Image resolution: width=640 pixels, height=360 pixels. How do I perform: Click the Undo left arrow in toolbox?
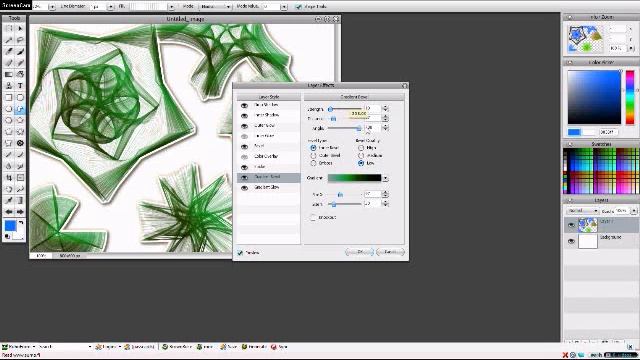pos(9,212)
